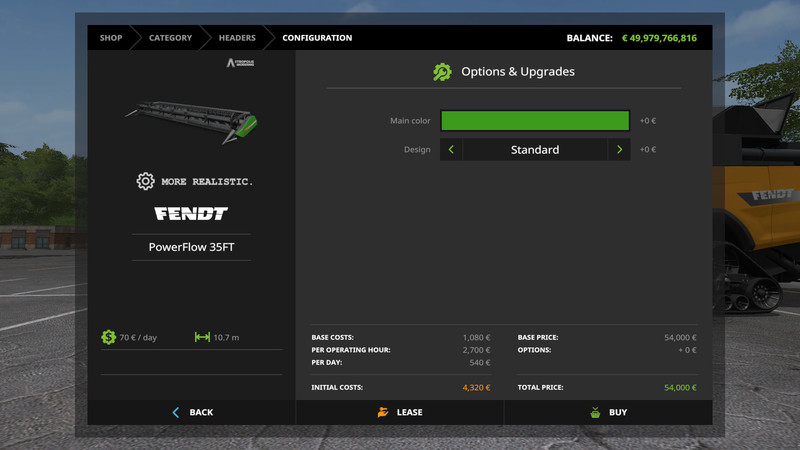Go to the Shop breadcrumb
The image size is (800, 450).
pos(110,38)
